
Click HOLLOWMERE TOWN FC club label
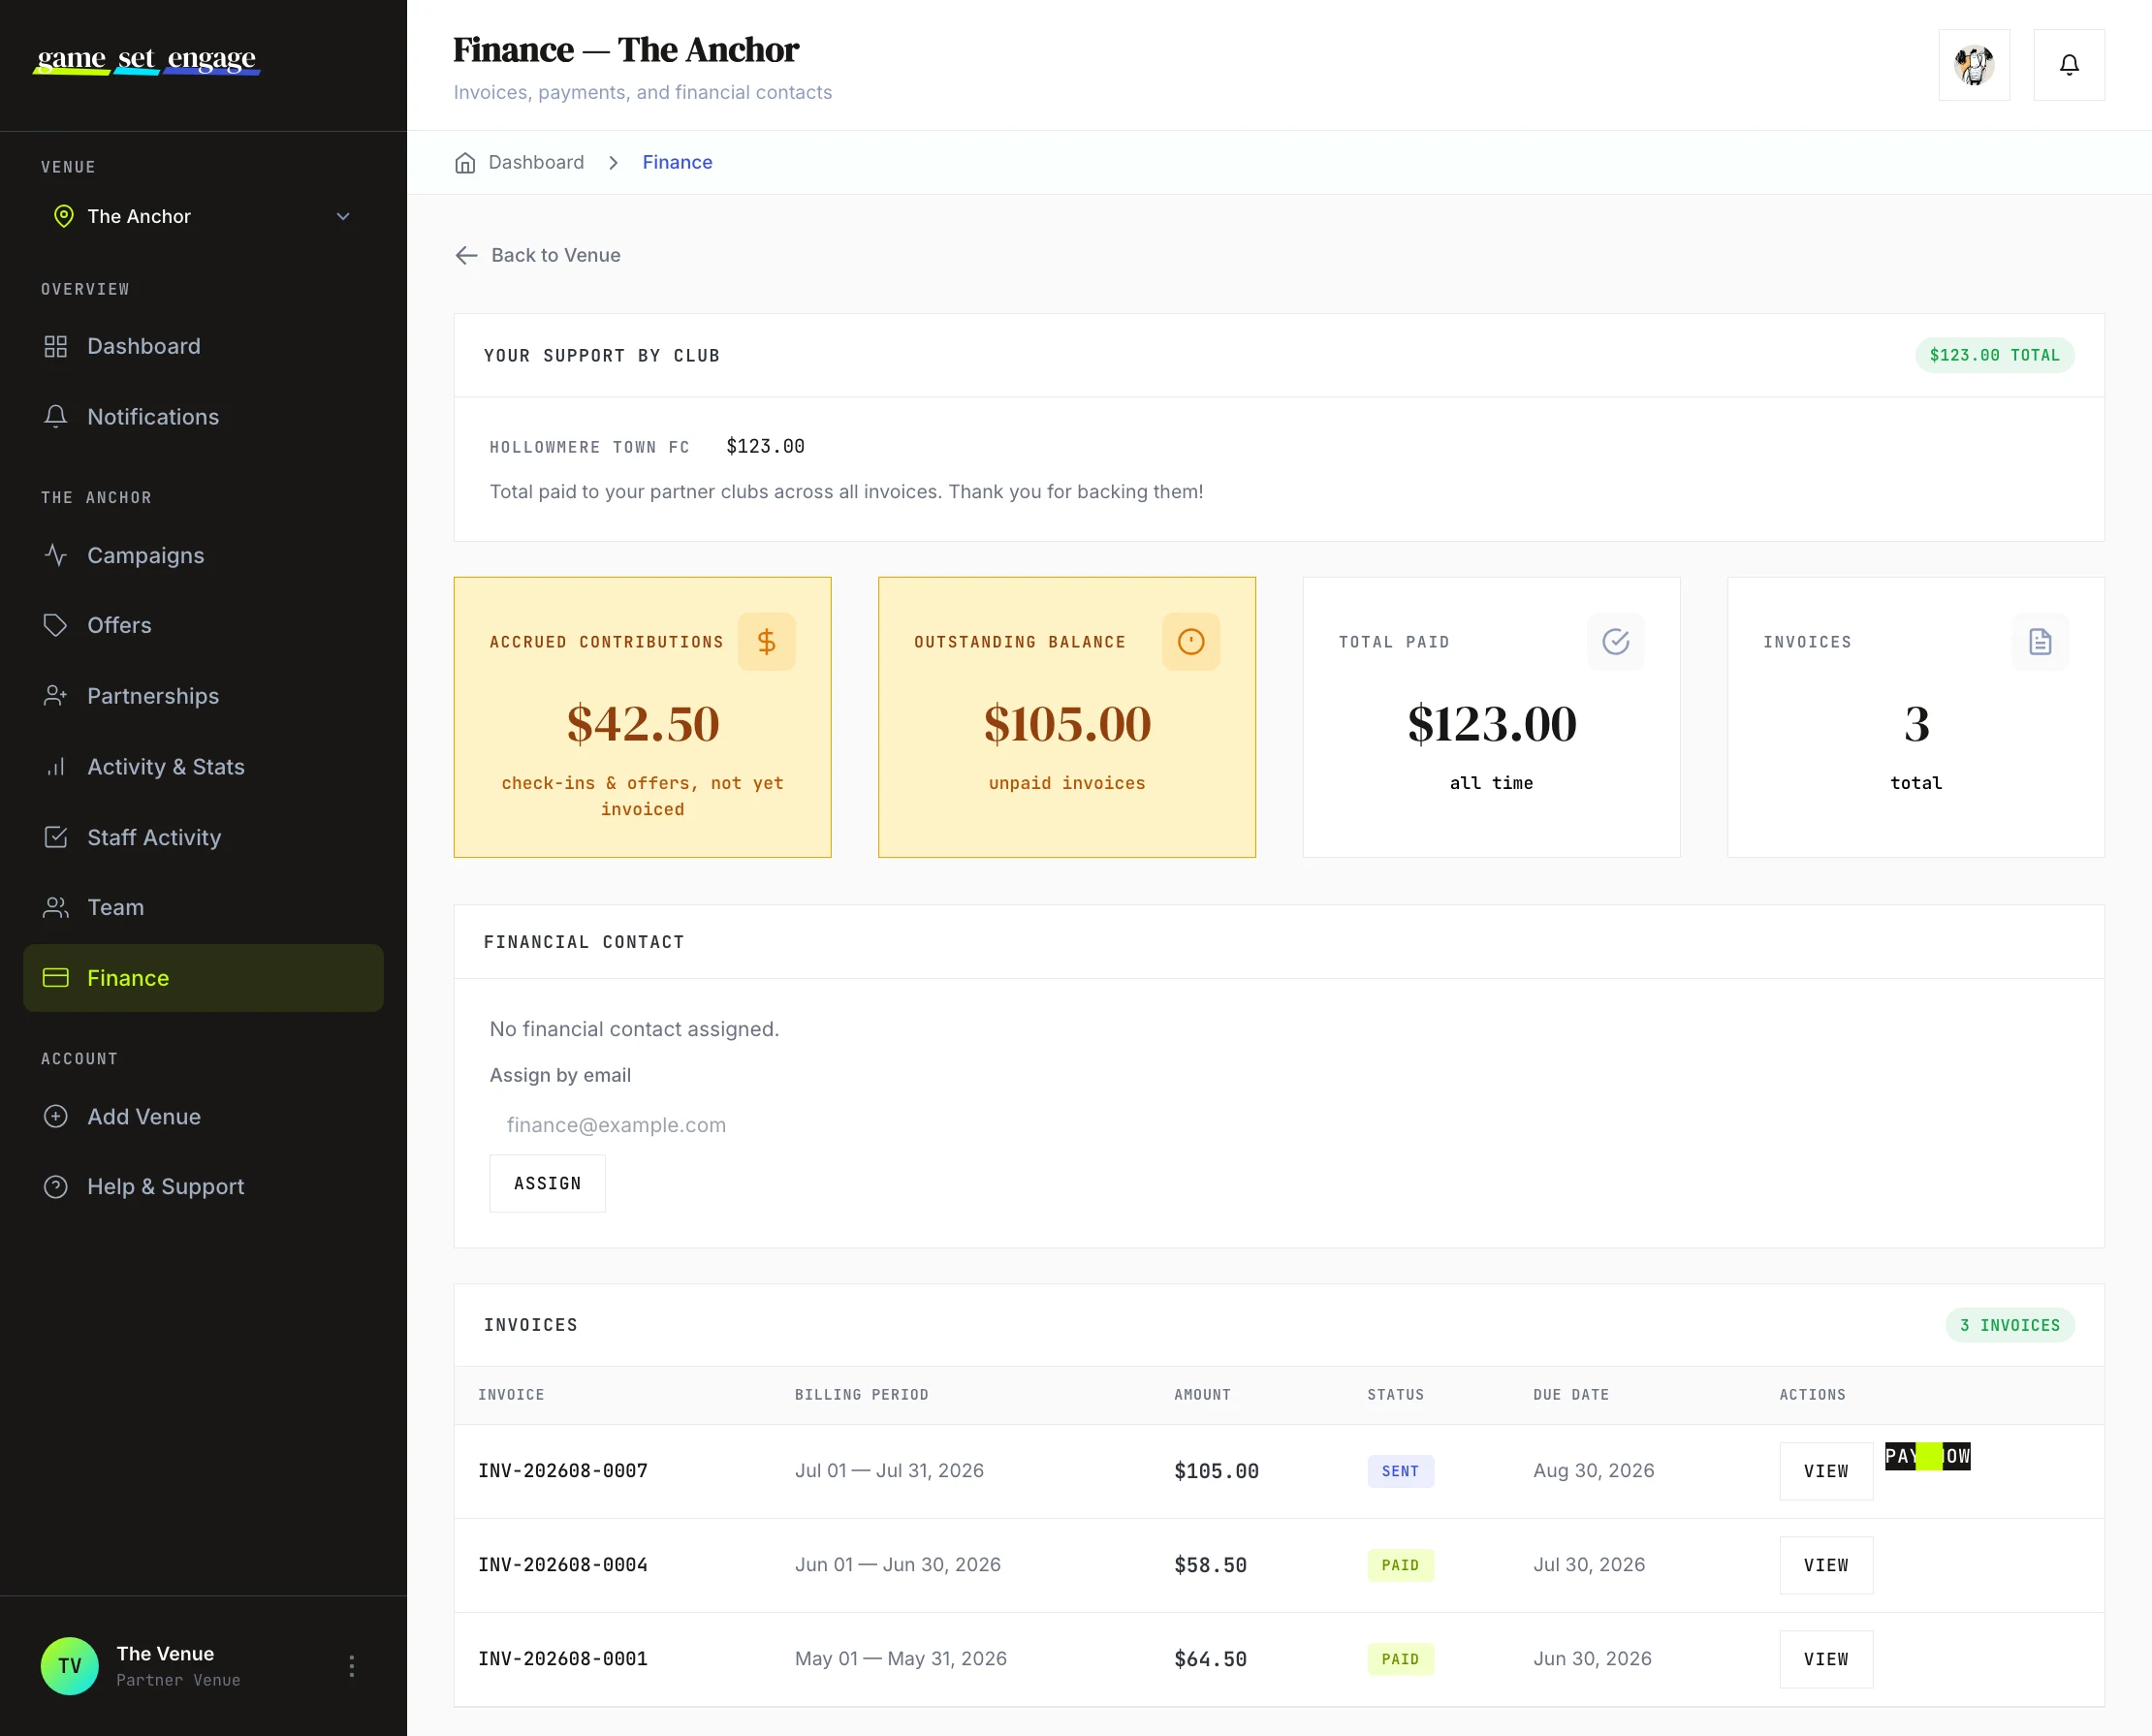click(589, 447)
